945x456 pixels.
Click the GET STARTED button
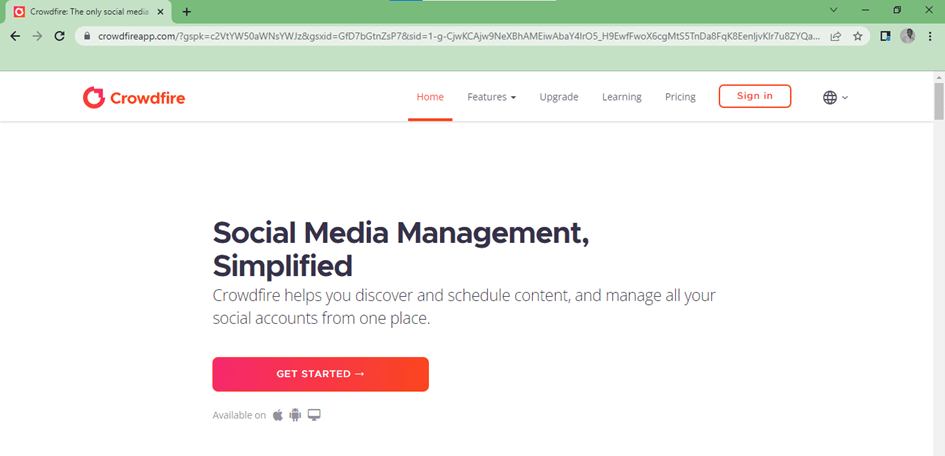click(x=320, y=374)
